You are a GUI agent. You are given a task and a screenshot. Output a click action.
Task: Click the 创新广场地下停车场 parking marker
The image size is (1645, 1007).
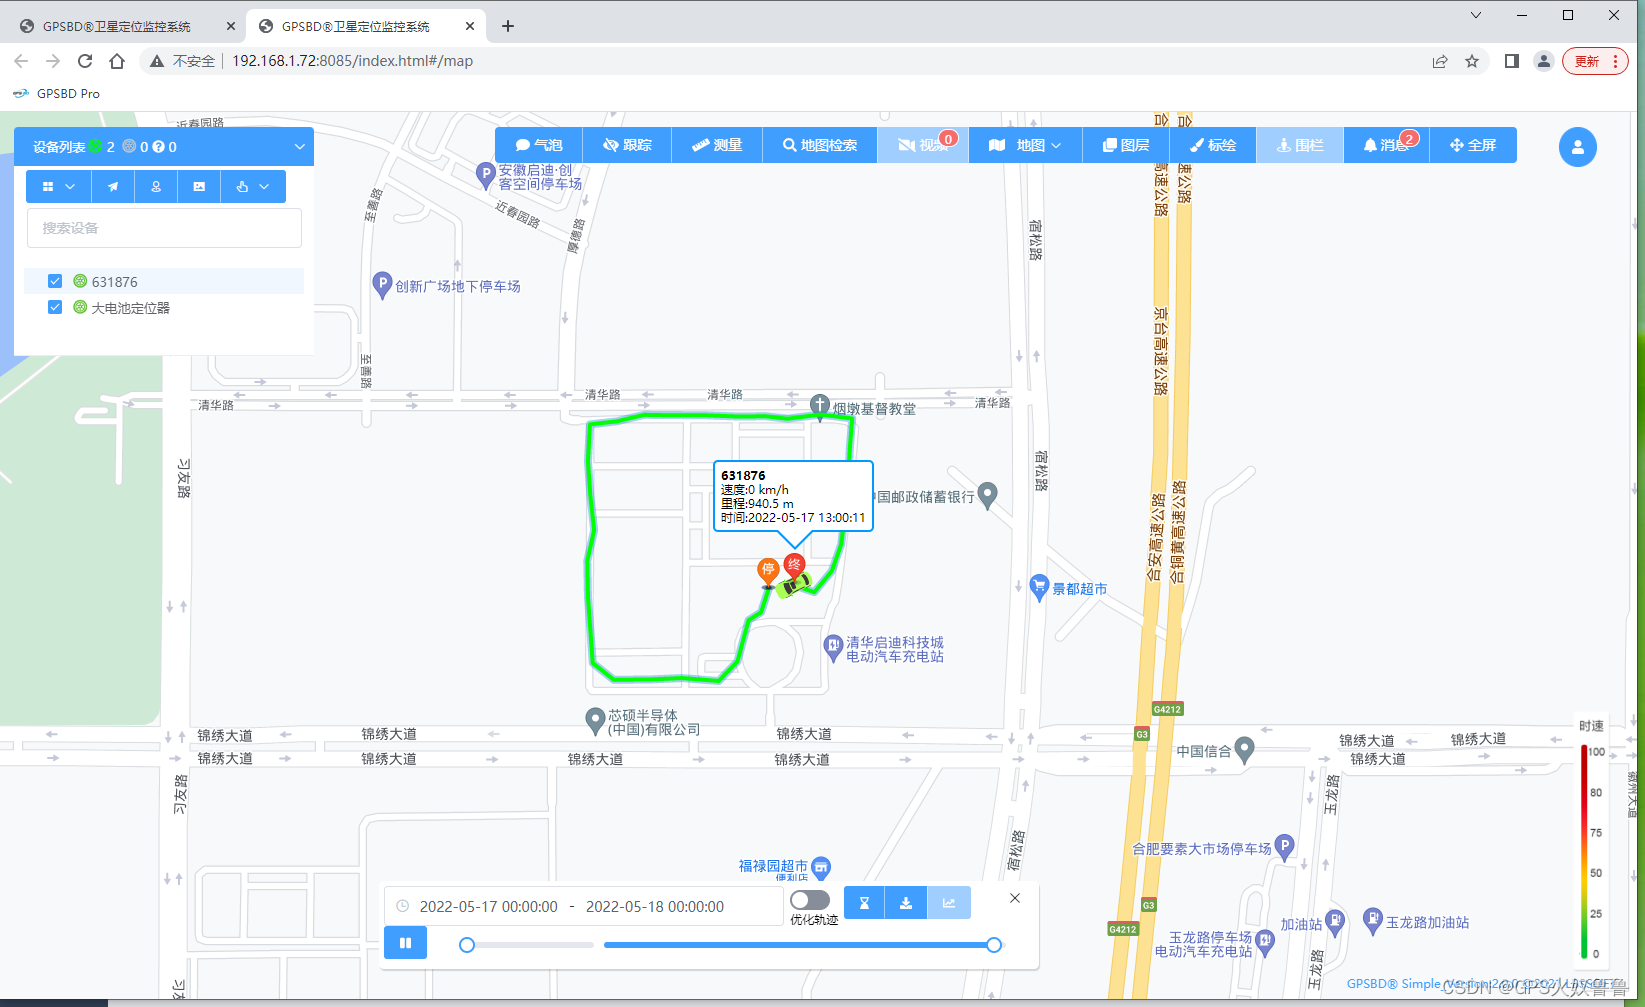tap(382, 285)
